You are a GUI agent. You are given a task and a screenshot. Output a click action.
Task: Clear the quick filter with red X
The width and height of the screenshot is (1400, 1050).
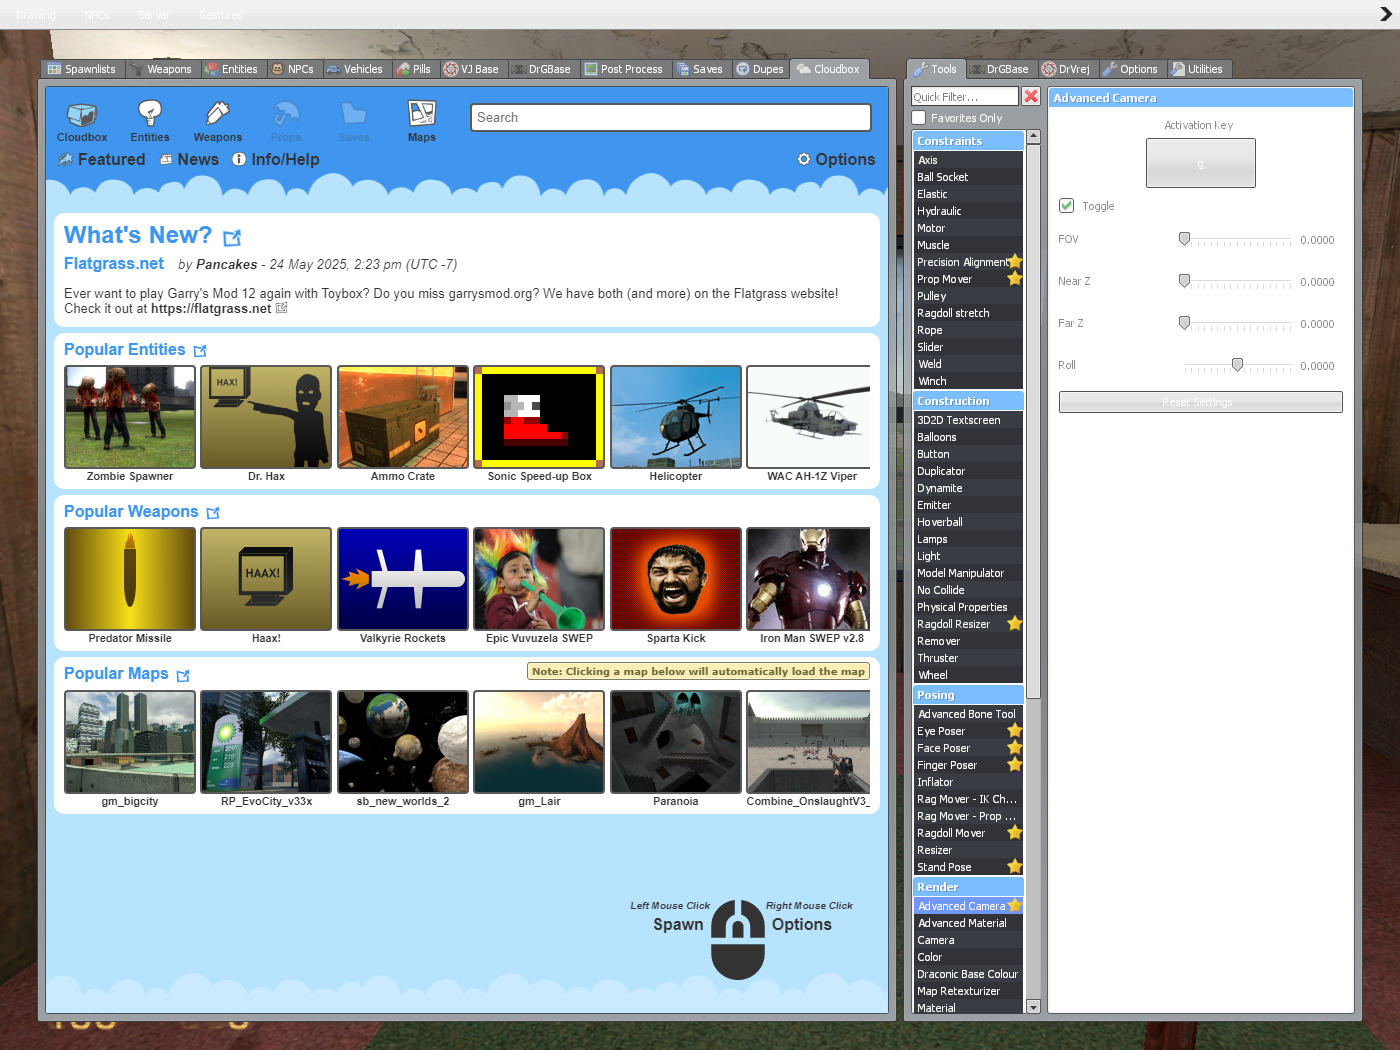point(1031,96)
